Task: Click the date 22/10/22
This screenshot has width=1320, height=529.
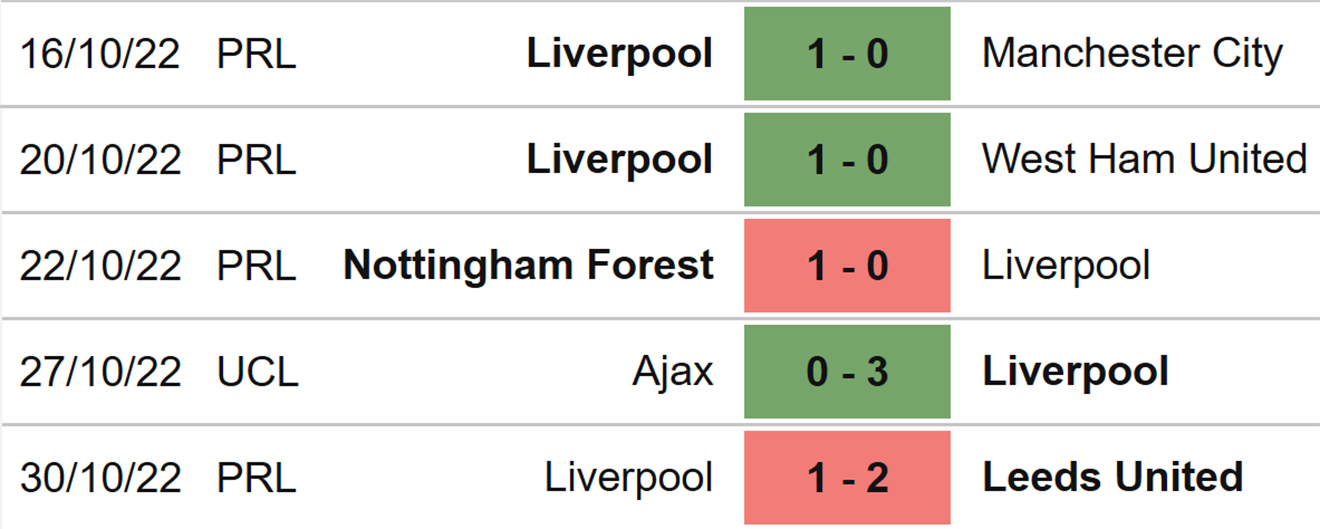Action: (100, 266)
